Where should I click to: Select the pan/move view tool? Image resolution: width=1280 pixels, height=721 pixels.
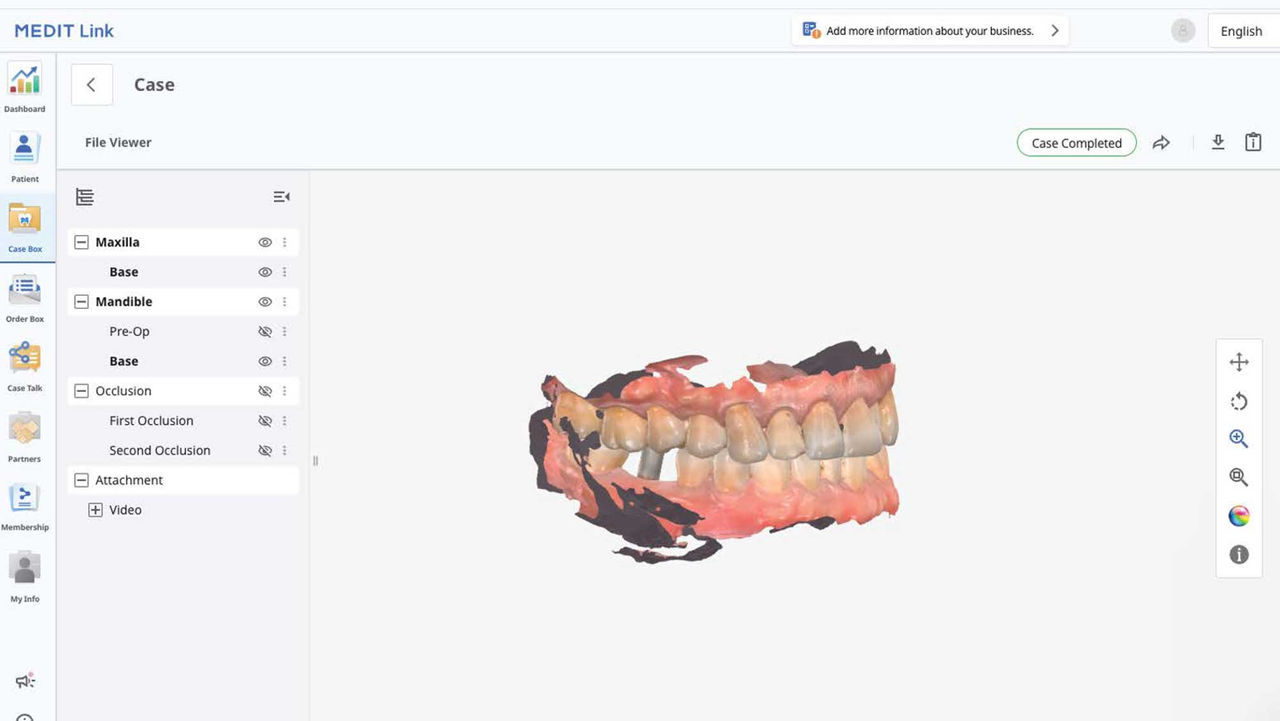1238,362
